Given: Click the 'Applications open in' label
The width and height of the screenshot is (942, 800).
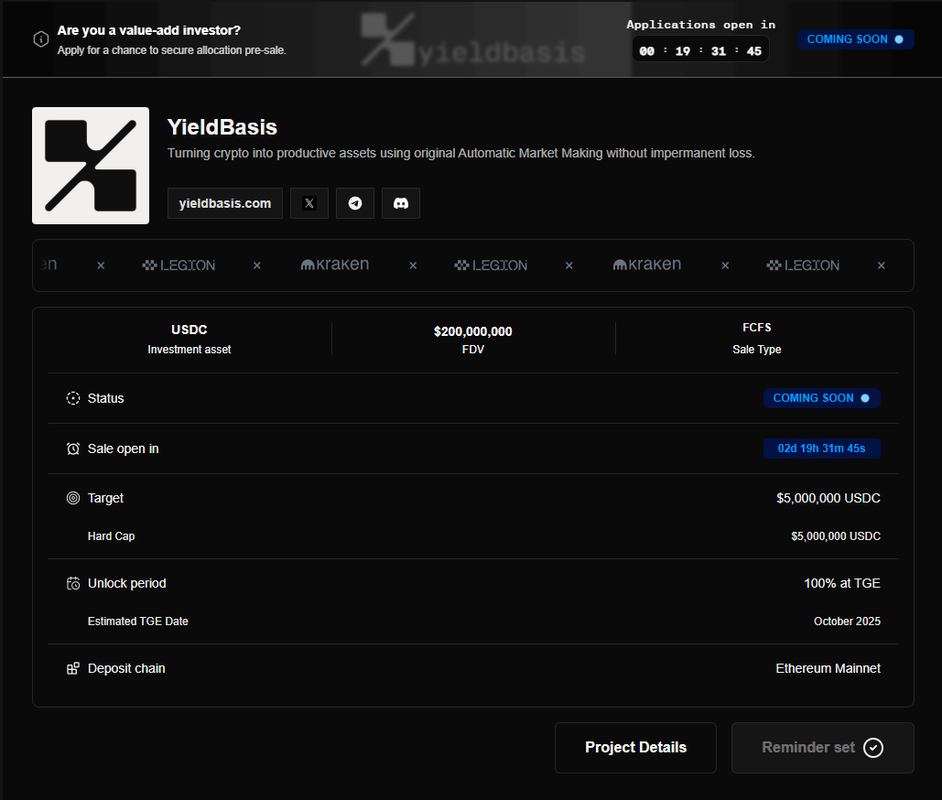Looking at the screenshot, I should tap(700, 25).
